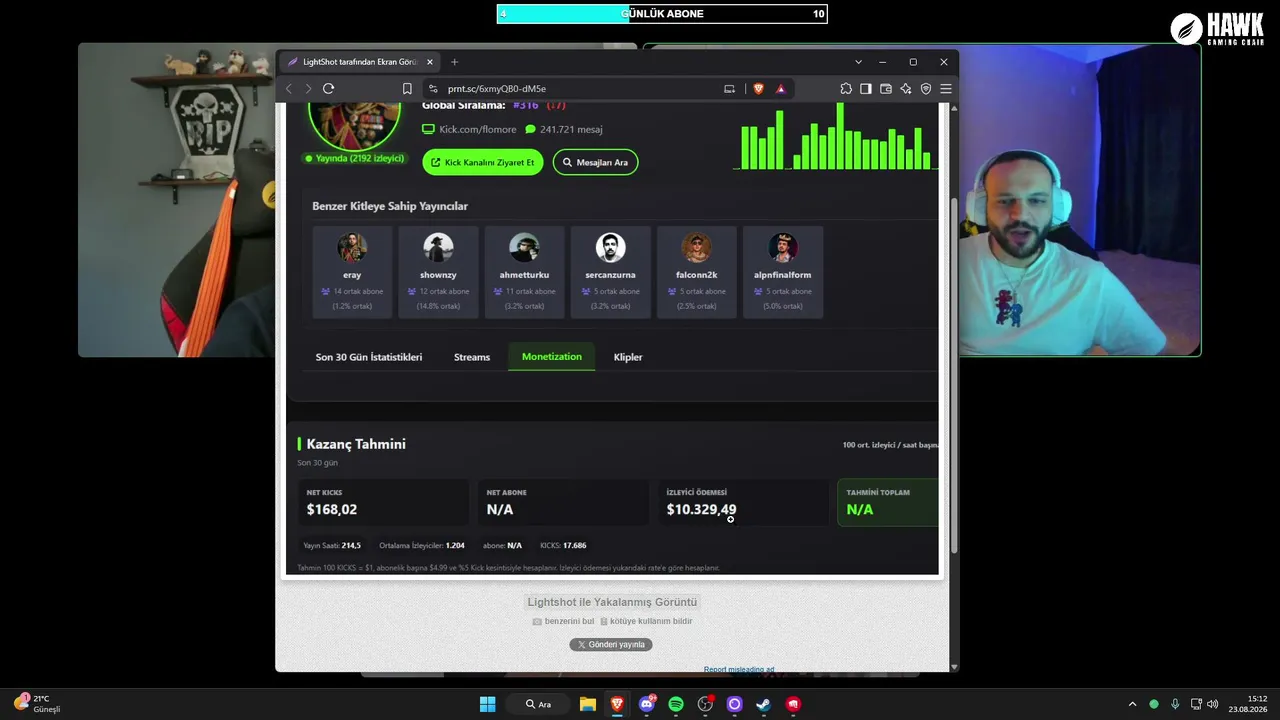Screen dimensions: 1280x720
Task: Open the browser hamburger menu
Action: (x=945, y=89)
